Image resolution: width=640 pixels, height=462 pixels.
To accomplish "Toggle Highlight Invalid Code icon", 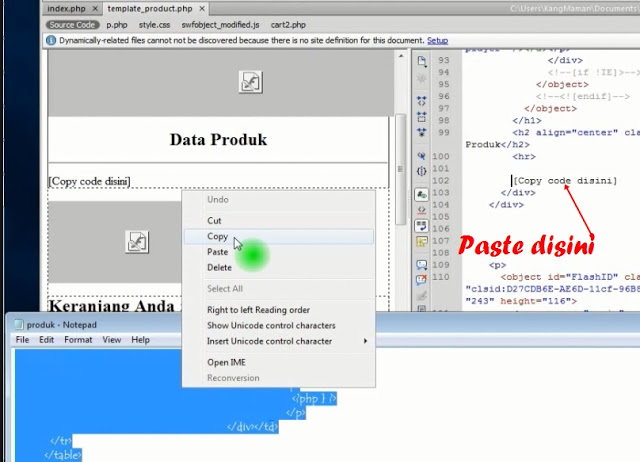I will click(422, 211).
